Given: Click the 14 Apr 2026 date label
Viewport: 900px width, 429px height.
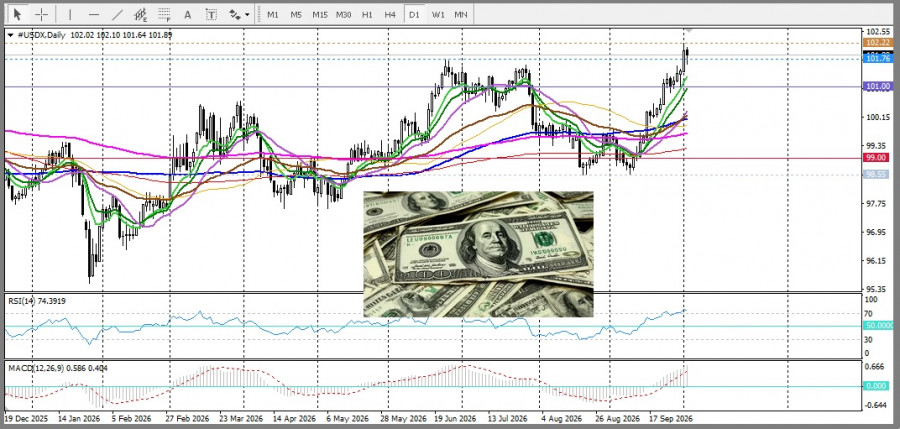Looking at the screenshot, I should (294, 419).
